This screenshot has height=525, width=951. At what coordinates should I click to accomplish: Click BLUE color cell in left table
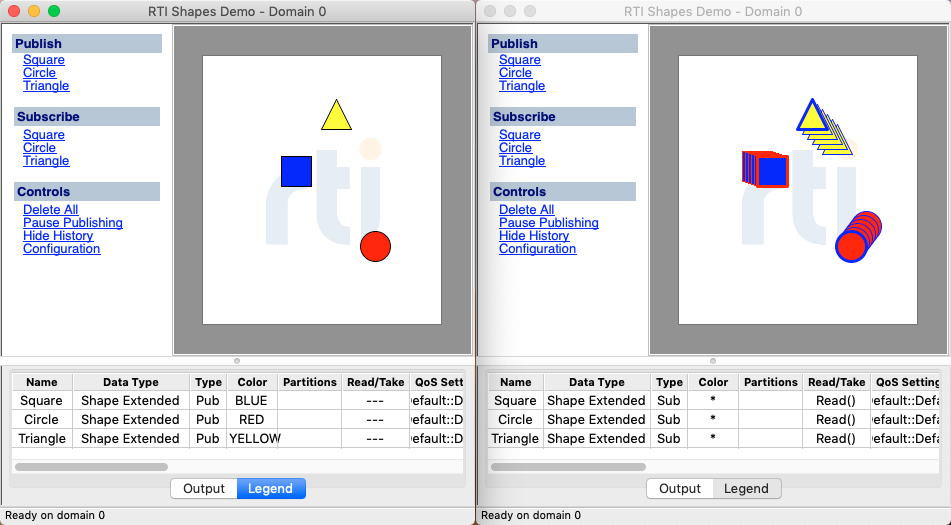point(251,401)
